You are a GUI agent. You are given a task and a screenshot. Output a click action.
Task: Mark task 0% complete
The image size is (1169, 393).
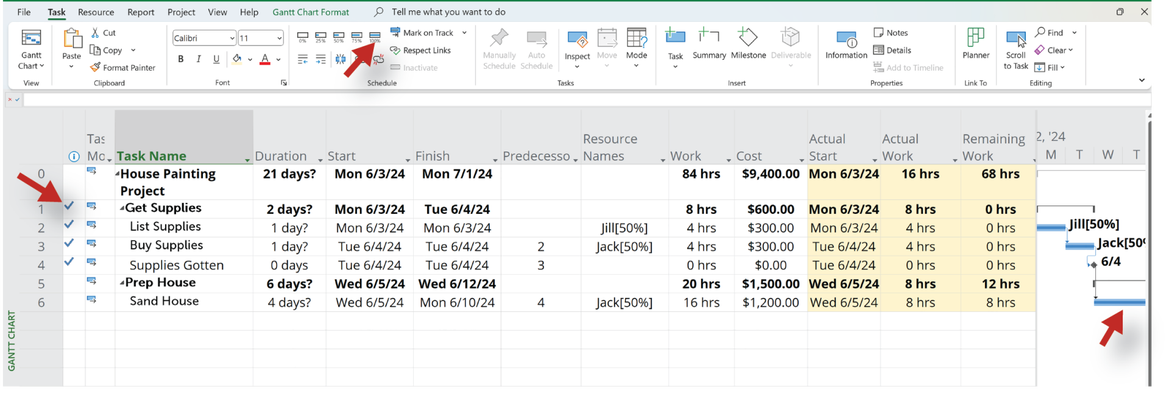[302, 37]
